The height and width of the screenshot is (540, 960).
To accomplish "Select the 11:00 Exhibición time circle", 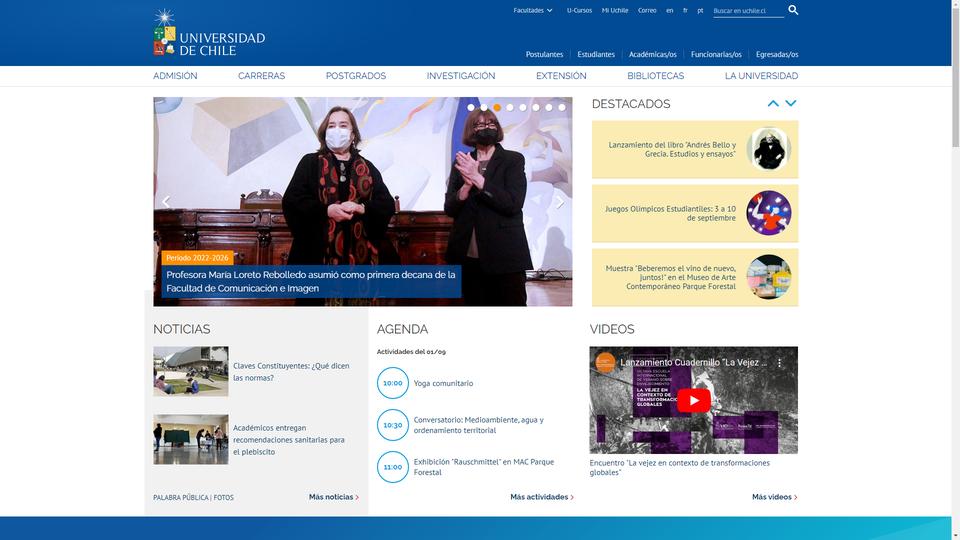I will tap(392, 467).
